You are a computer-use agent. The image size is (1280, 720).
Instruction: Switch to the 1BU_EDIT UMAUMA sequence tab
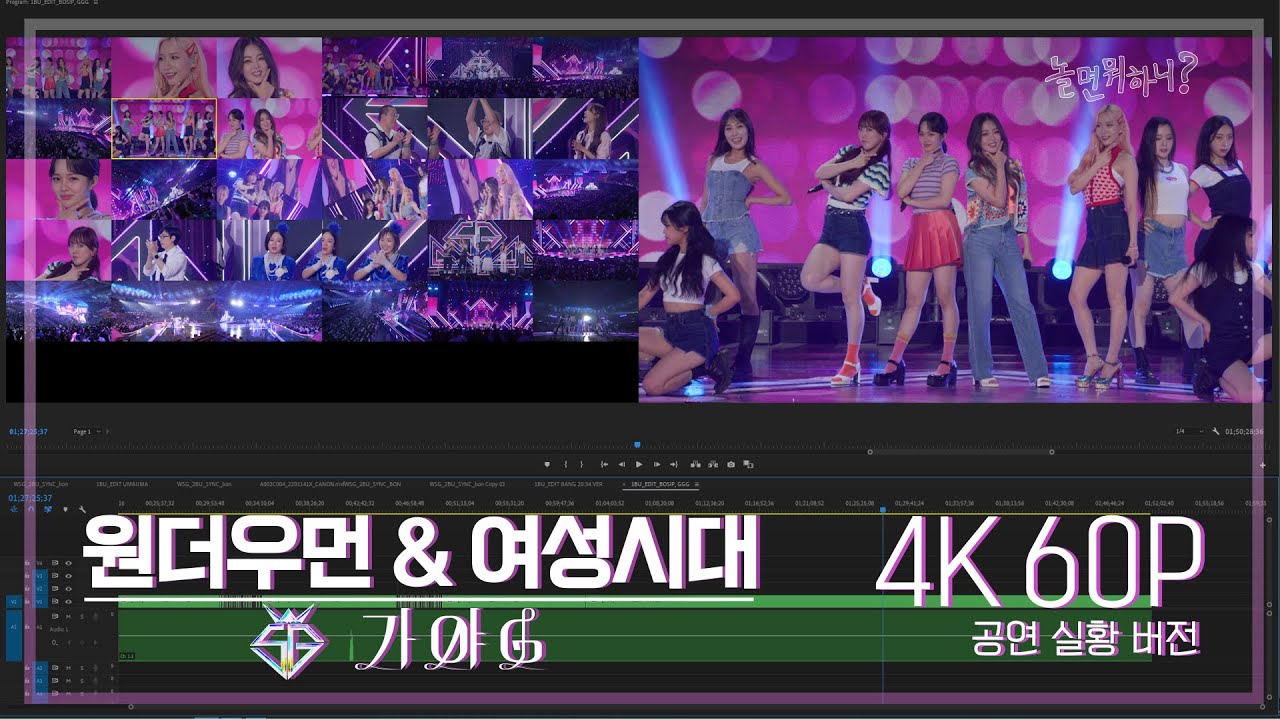121,483
